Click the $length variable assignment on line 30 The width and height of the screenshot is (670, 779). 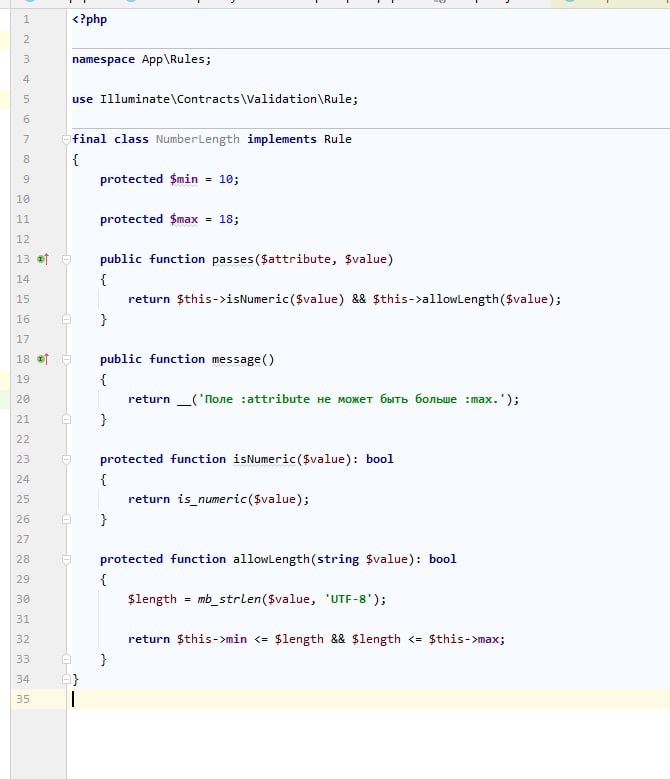pyautogui.click(x=152, y=599)
